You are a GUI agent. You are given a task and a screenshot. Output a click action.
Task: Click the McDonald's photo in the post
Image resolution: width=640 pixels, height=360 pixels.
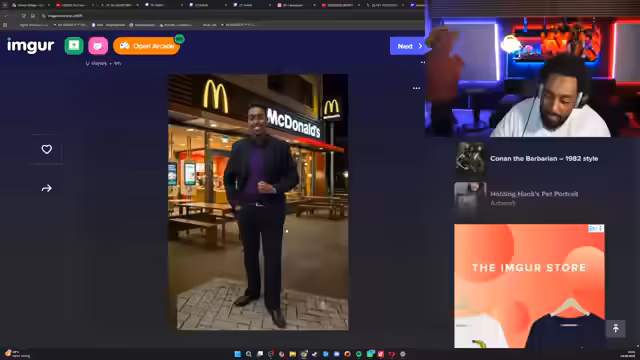258,202
